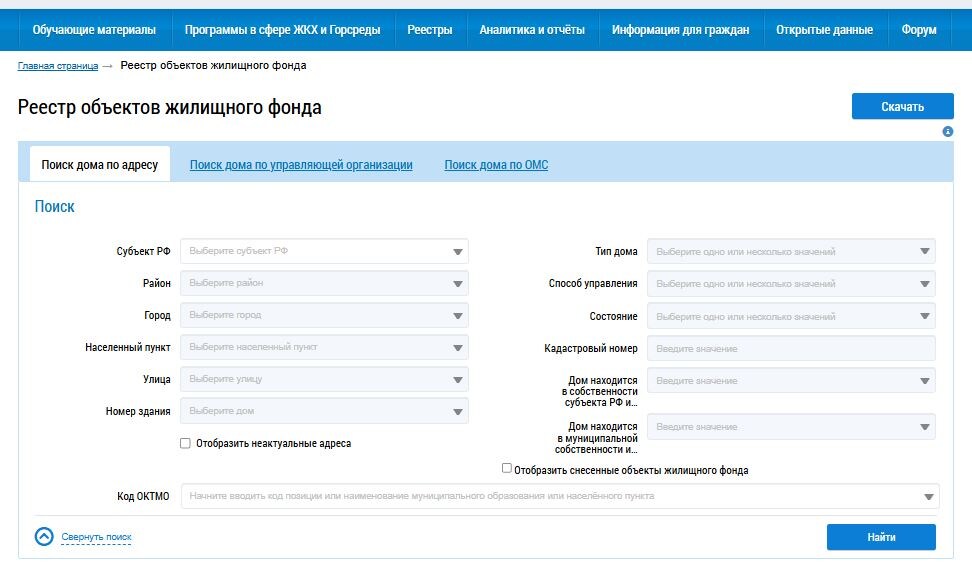This screenshot has height=573, width=972.
Task: Open dropdown for Дом находится в собственности субъекта РФ
Action: [x=791, y=381]
